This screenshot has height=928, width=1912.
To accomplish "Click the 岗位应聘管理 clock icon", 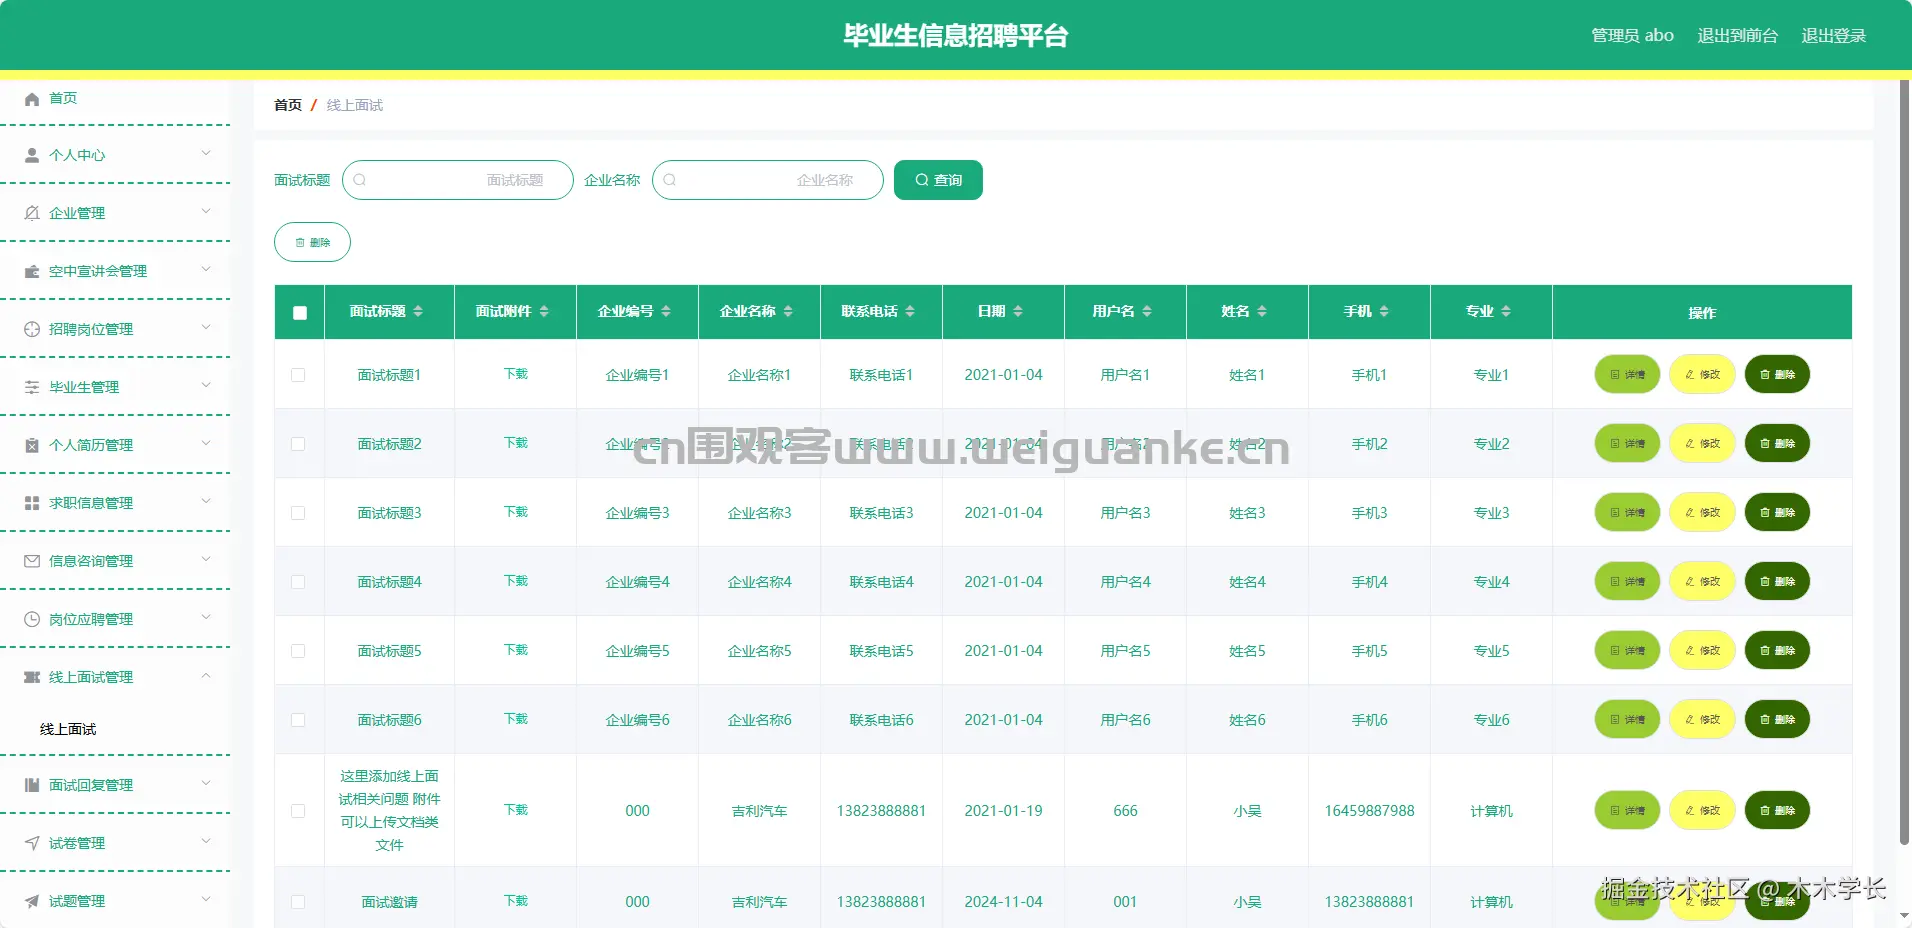I will 32,619.
